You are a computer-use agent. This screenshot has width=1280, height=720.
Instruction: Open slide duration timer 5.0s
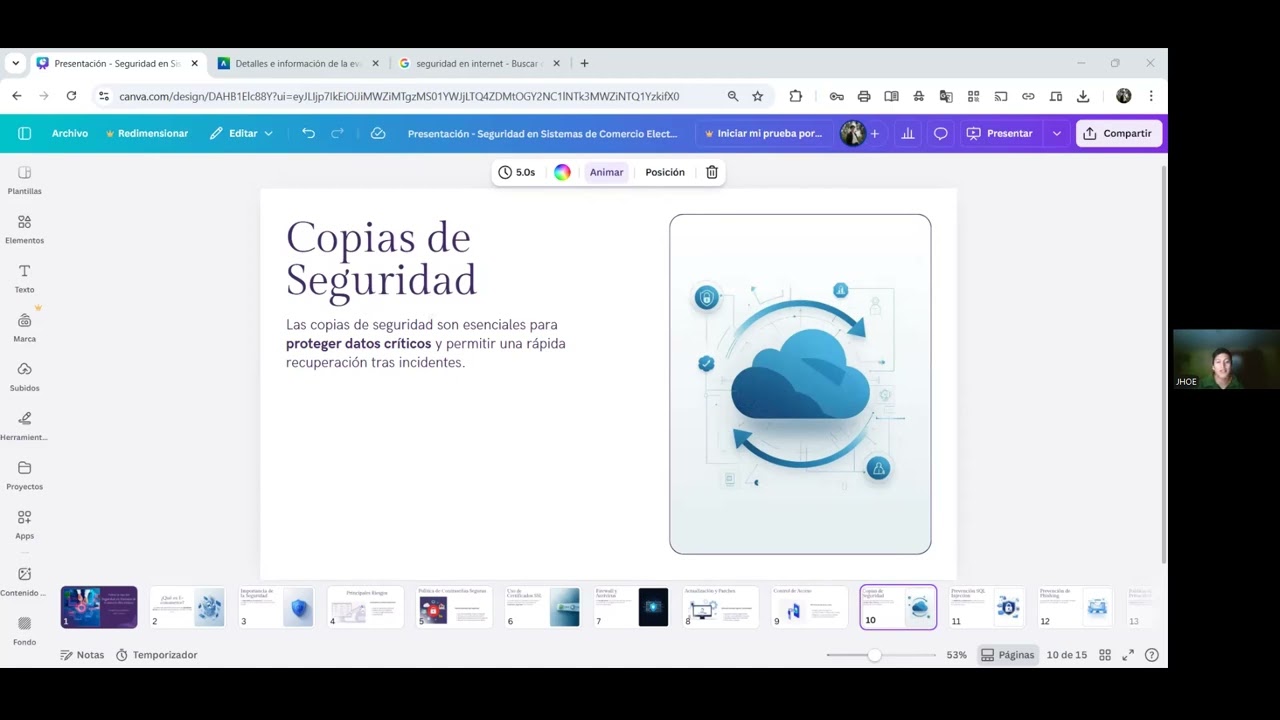tap(517, 172)
